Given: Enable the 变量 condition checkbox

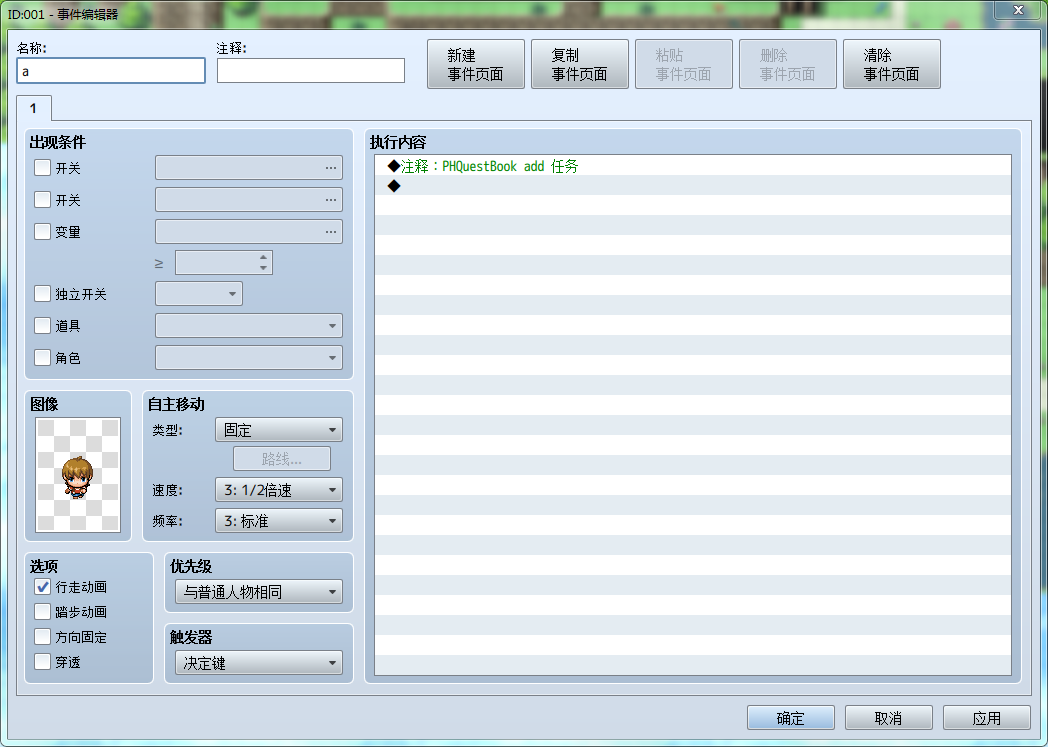Looking at the screenshot, I should (x=42, y=232).
